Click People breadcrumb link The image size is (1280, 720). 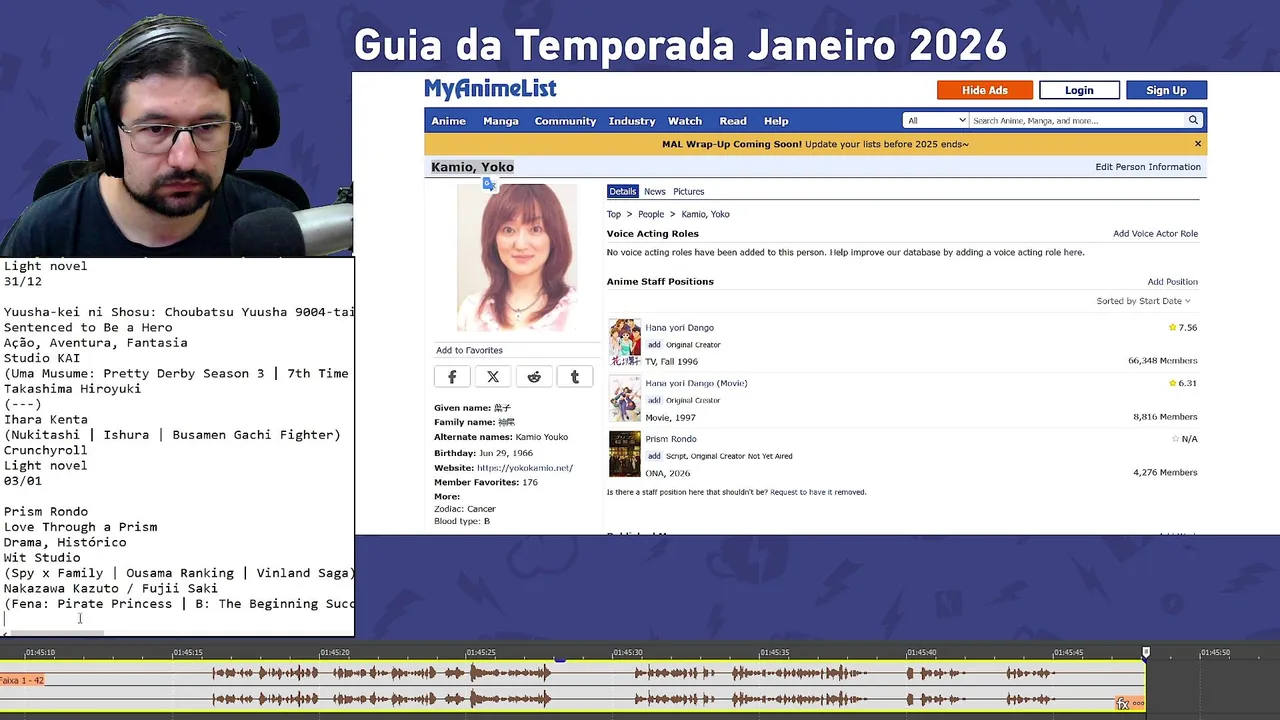pyautogui.click(x=651, y=214)
